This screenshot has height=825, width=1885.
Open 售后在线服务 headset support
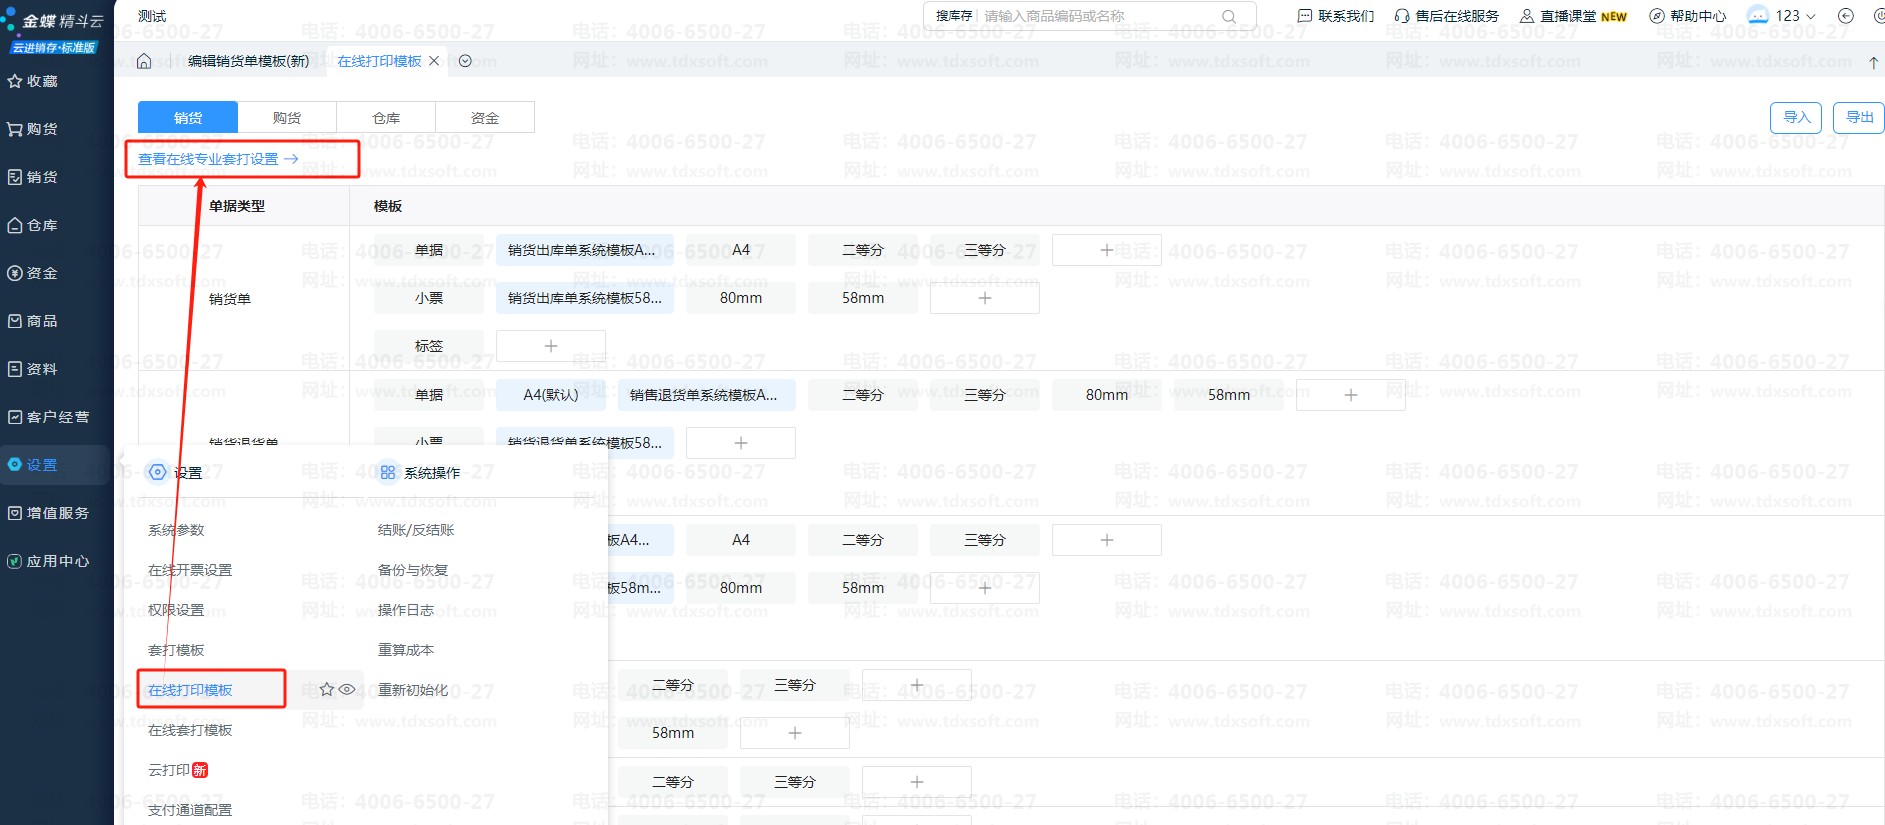point(1446,16)
